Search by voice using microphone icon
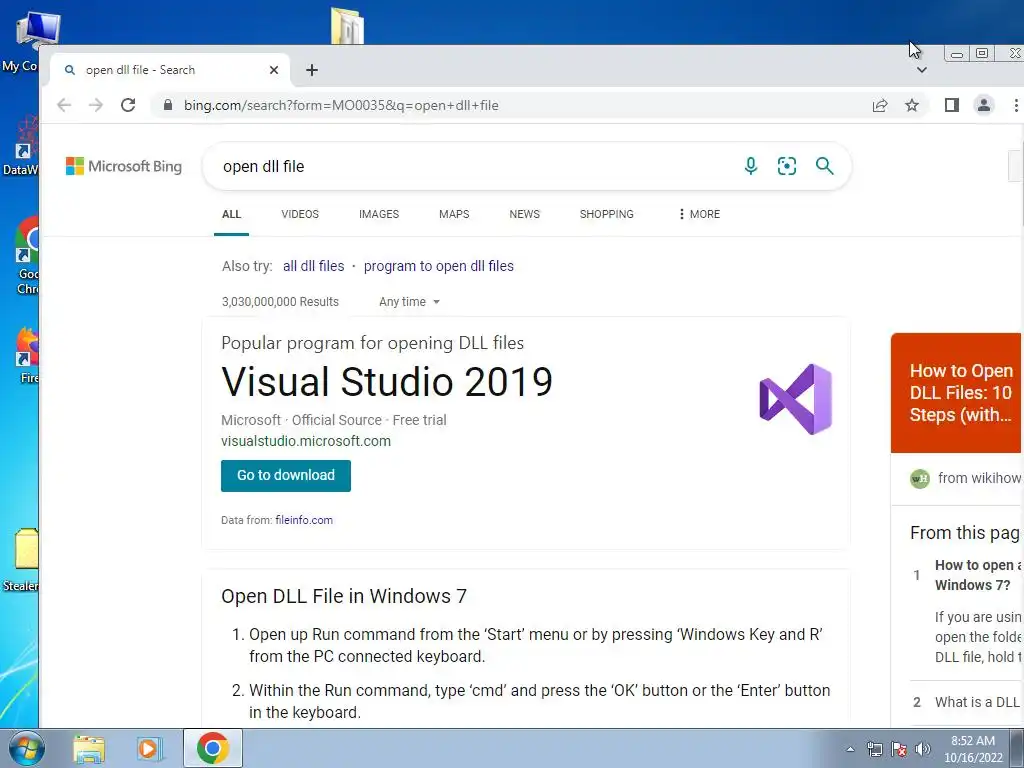The width and height of the screenshot is (1024, 768). (x=751, y=166)
